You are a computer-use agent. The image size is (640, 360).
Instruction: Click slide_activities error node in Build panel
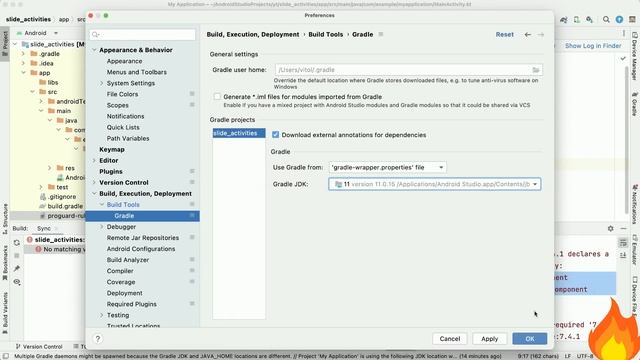(55, 240)
